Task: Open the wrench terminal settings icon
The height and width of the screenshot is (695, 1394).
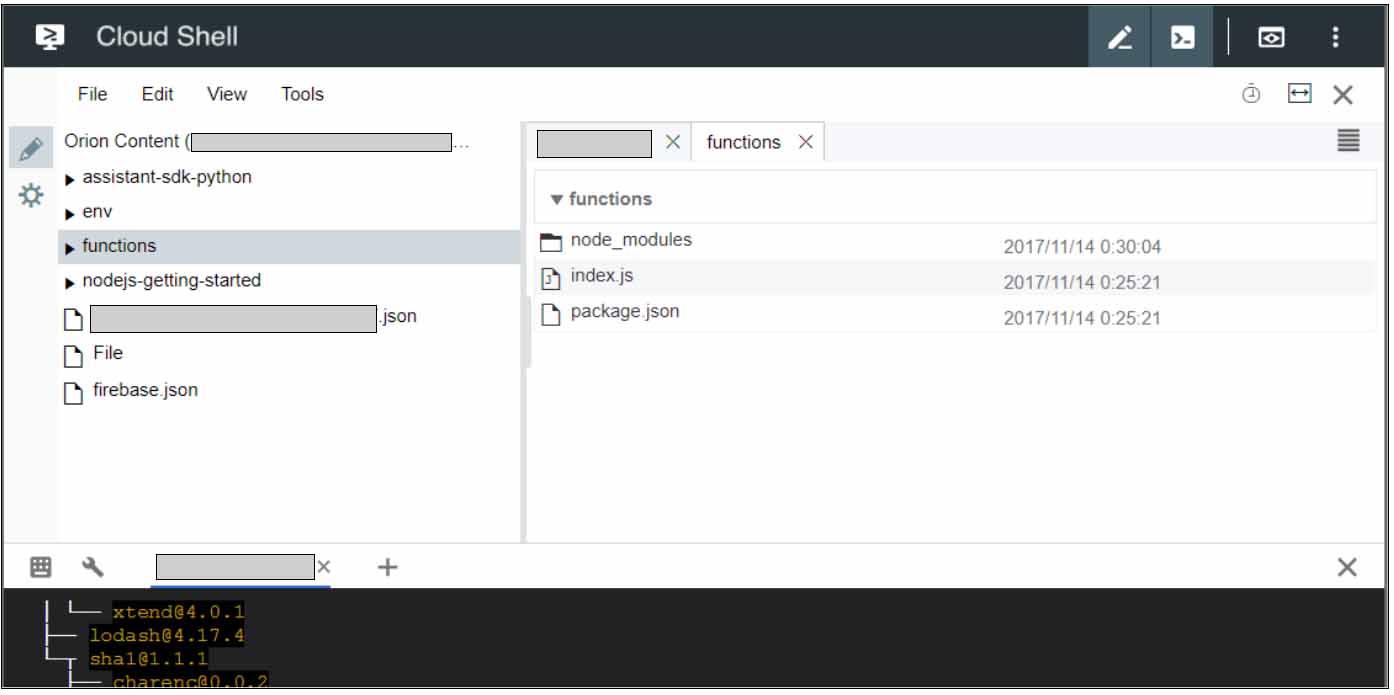Action: click(93, 568)
